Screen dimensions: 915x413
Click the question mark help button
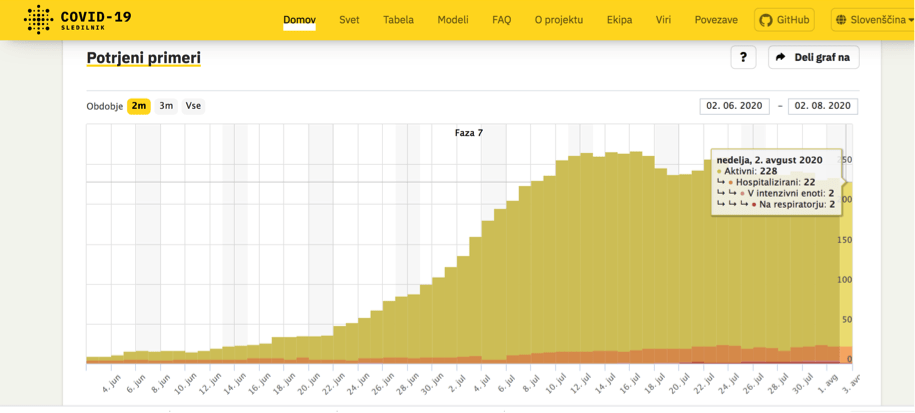[743, 58]
